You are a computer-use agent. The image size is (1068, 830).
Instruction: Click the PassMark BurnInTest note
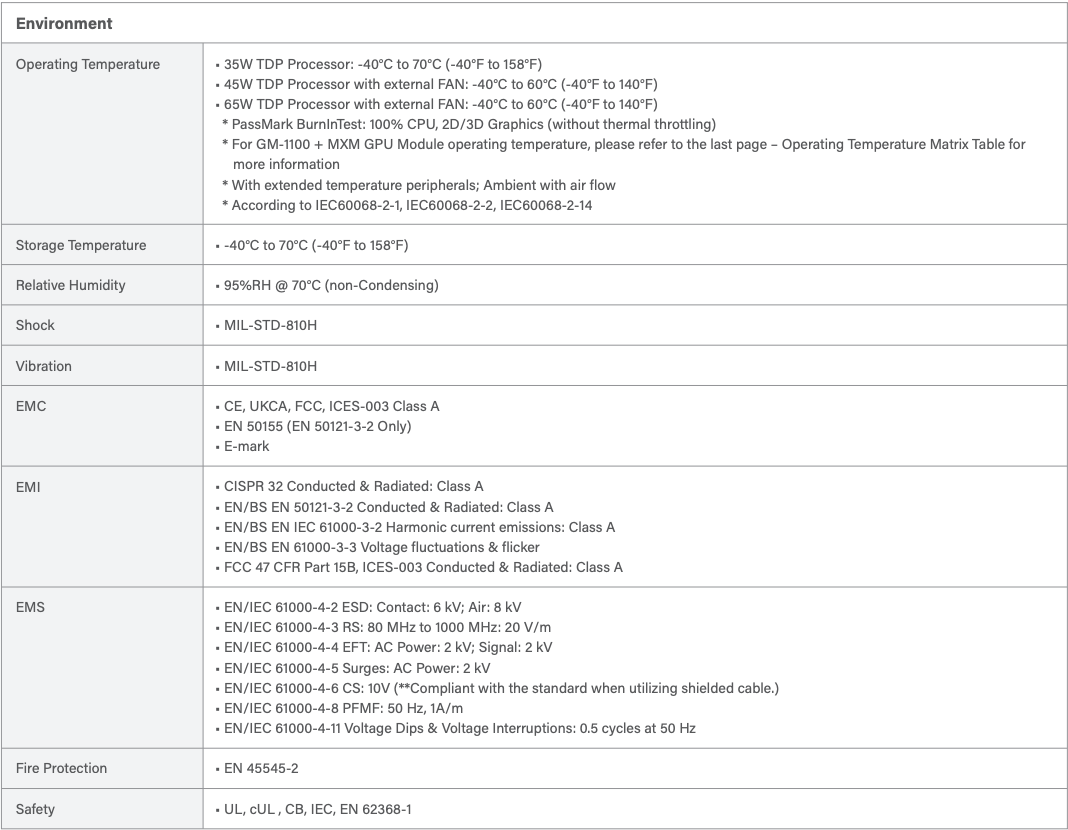click(x=470, y=125)
